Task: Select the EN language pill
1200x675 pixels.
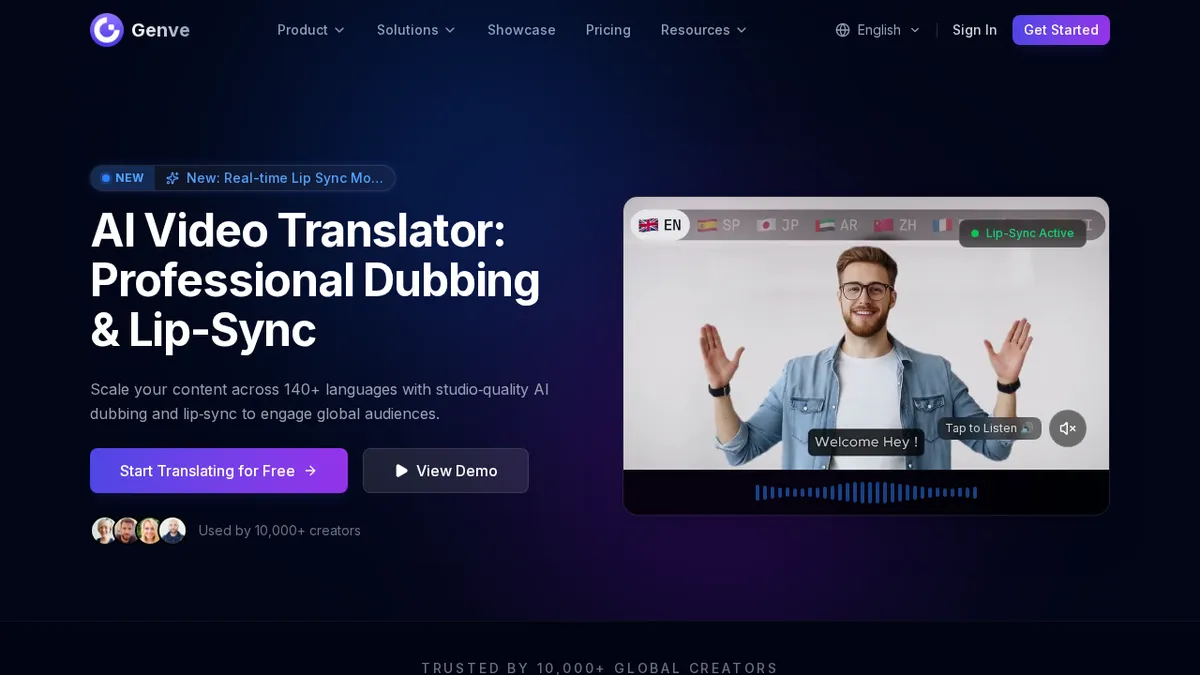Action: pyautogui.click(x=661, y=225)
